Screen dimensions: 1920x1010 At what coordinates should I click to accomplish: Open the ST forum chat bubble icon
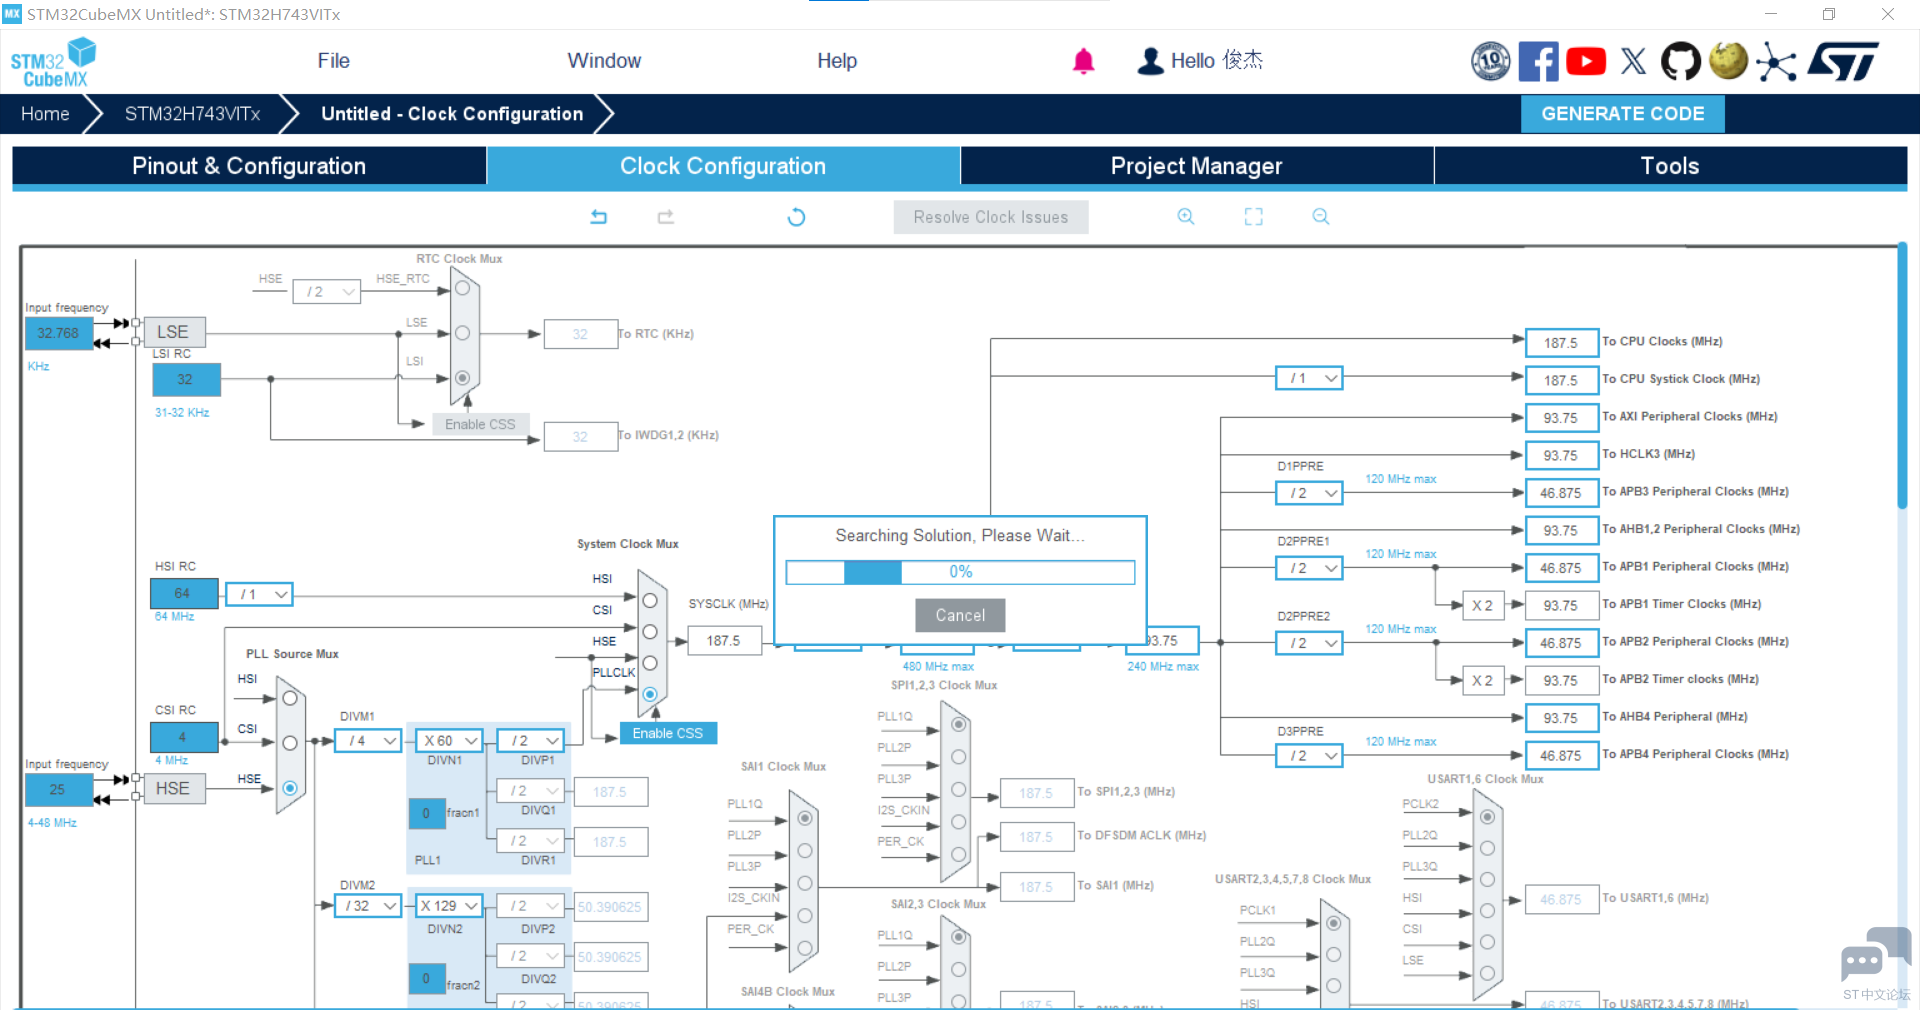point(1875,956)
